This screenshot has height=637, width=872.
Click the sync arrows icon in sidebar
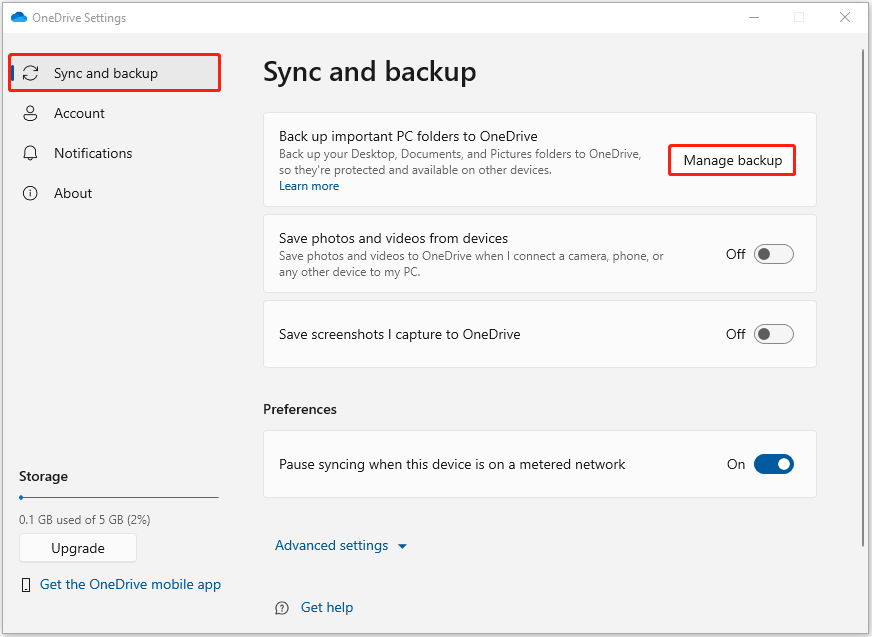[30, 73]
